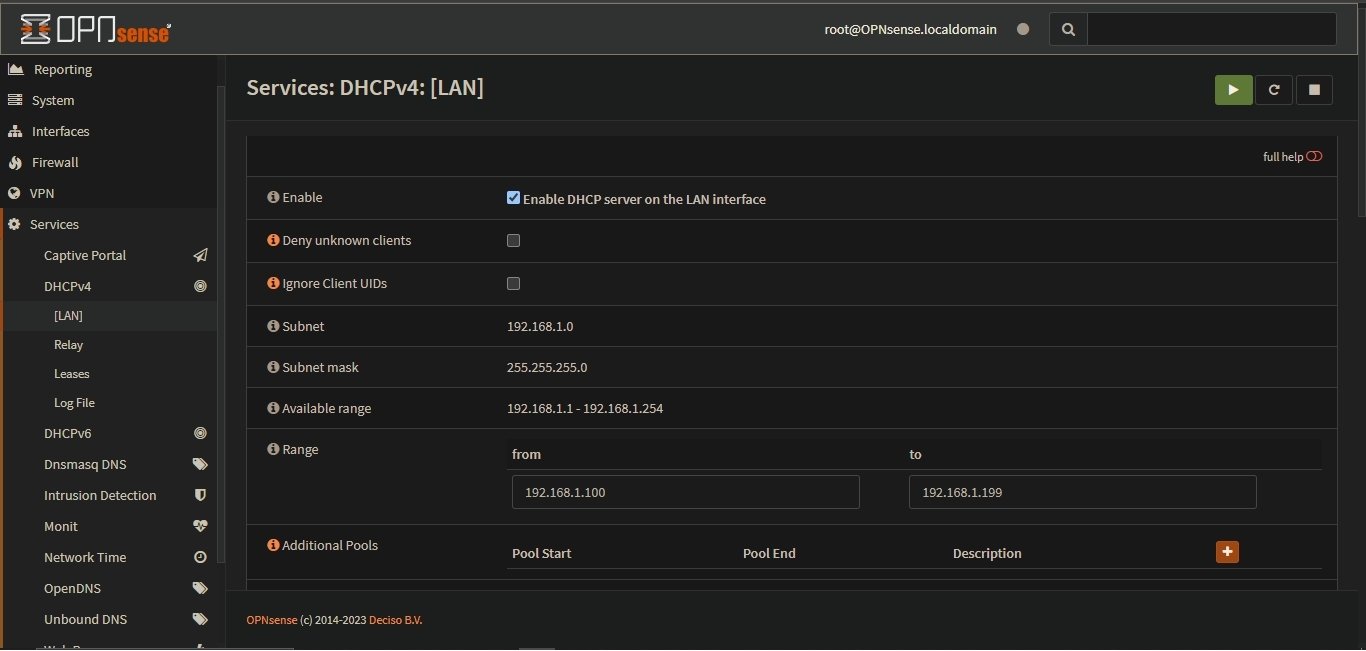The width and height of the screenshot is (1366, 651).
Task: Click the Intrusion Detection shield icon
Action: (200, 495)
